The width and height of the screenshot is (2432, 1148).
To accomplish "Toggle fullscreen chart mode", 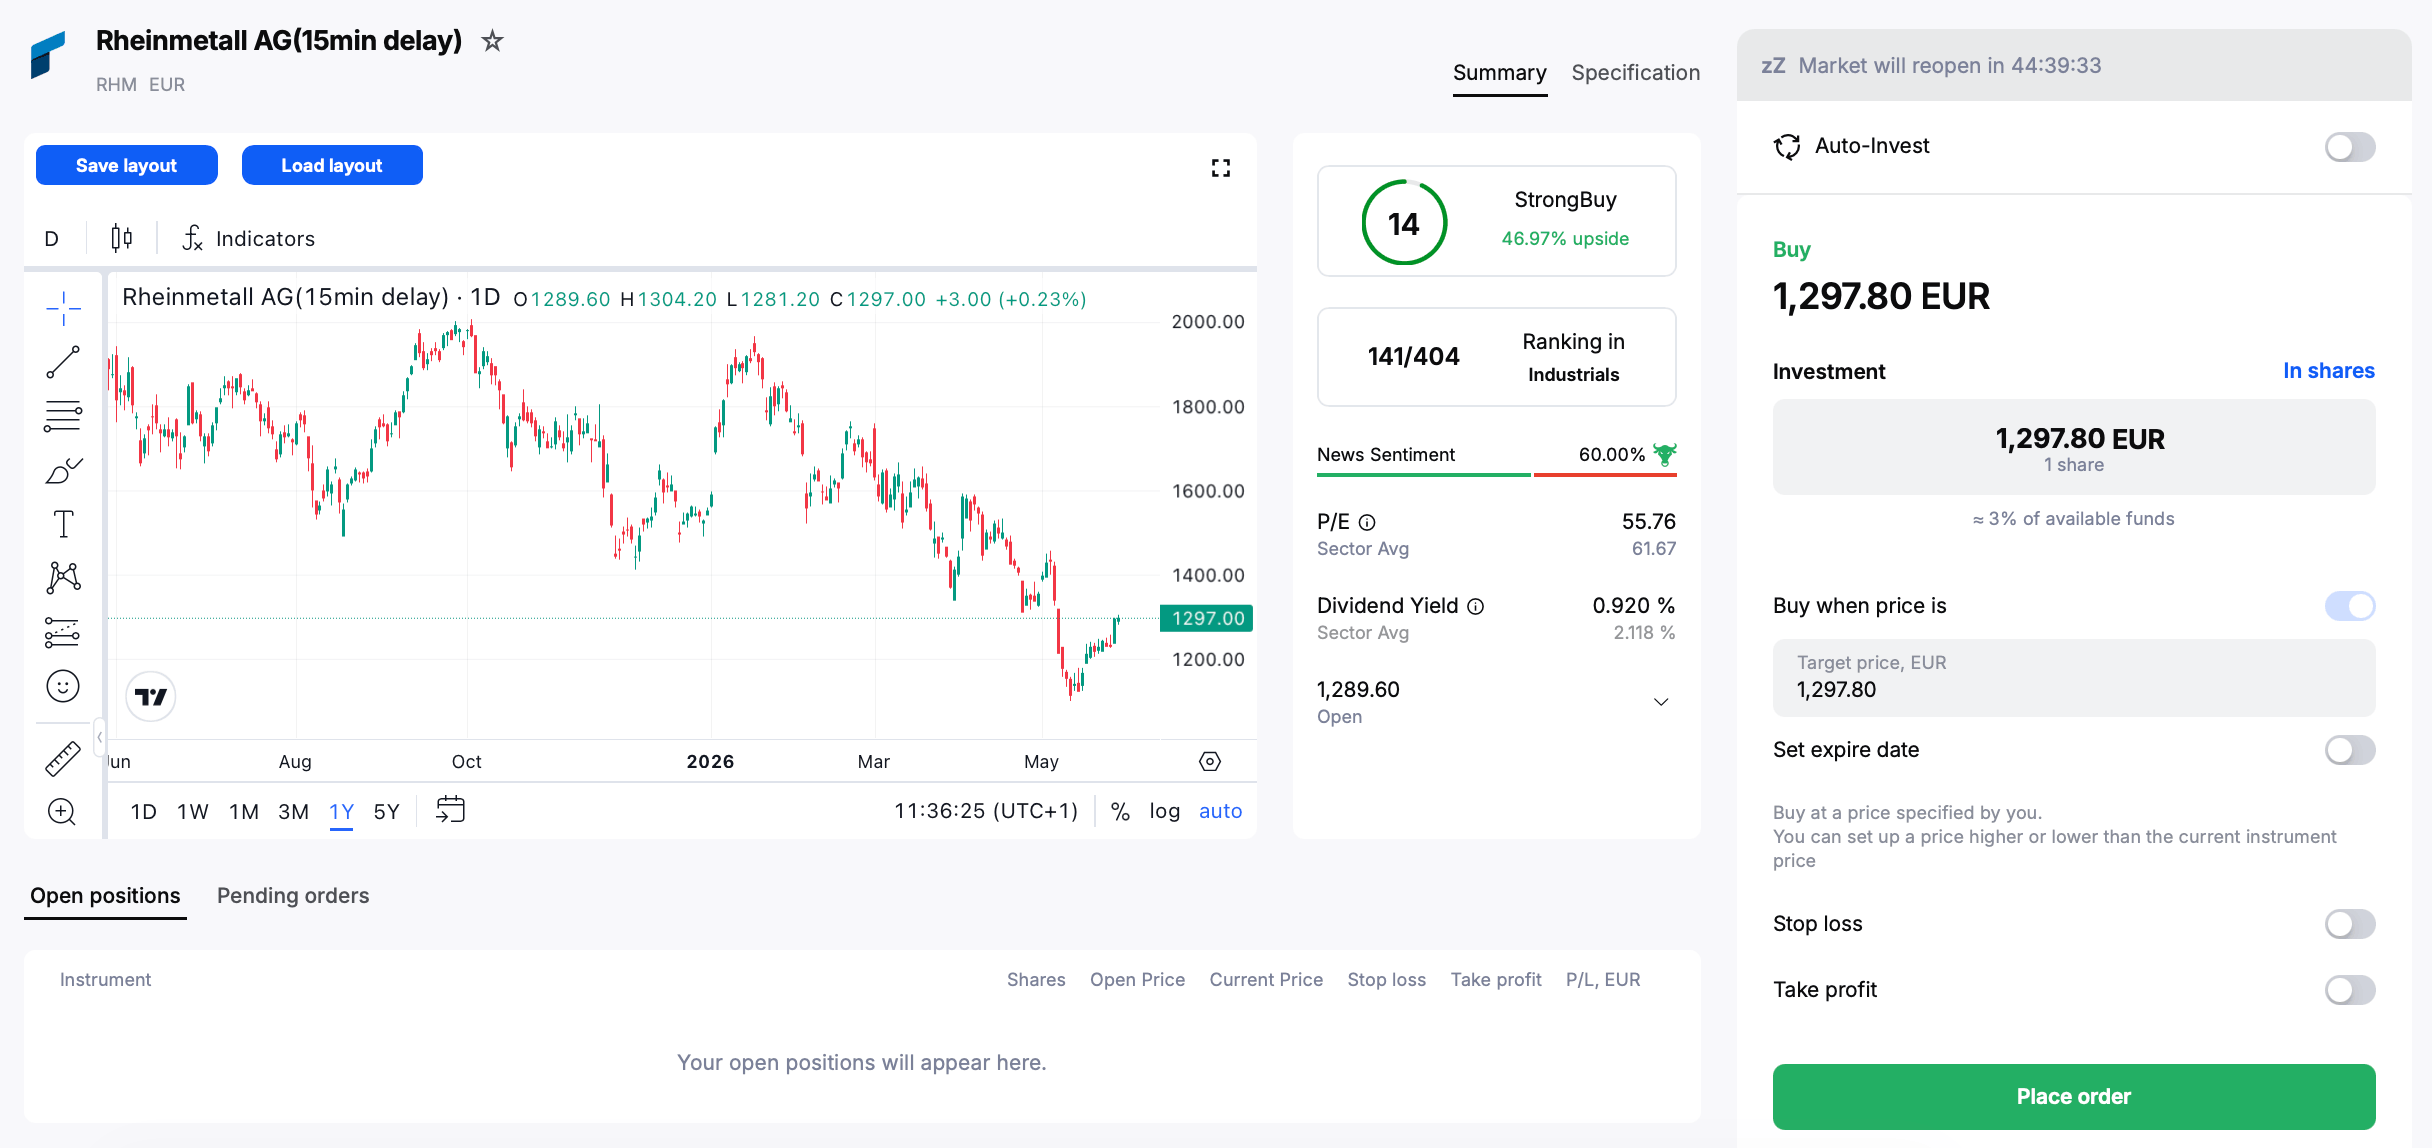I will tap(1220, 168).
